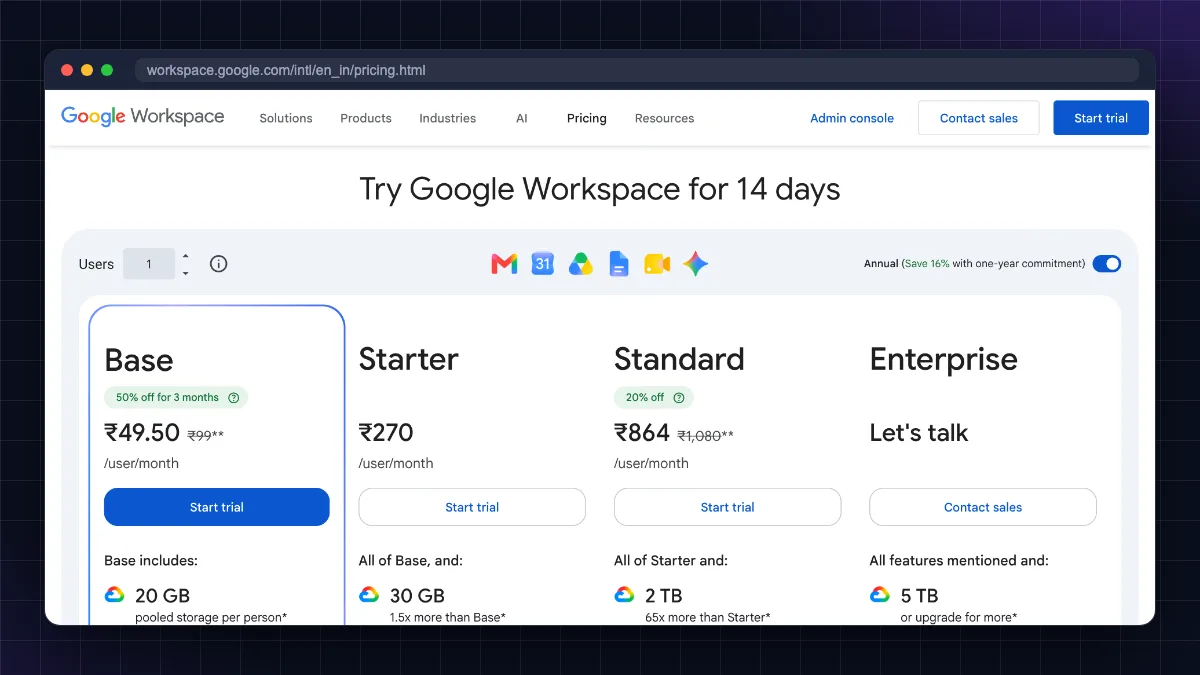Click 'Try Google Workspace for 14 days' heading
This screenshot has height=675, width=1200.
[x=600, y=189]
